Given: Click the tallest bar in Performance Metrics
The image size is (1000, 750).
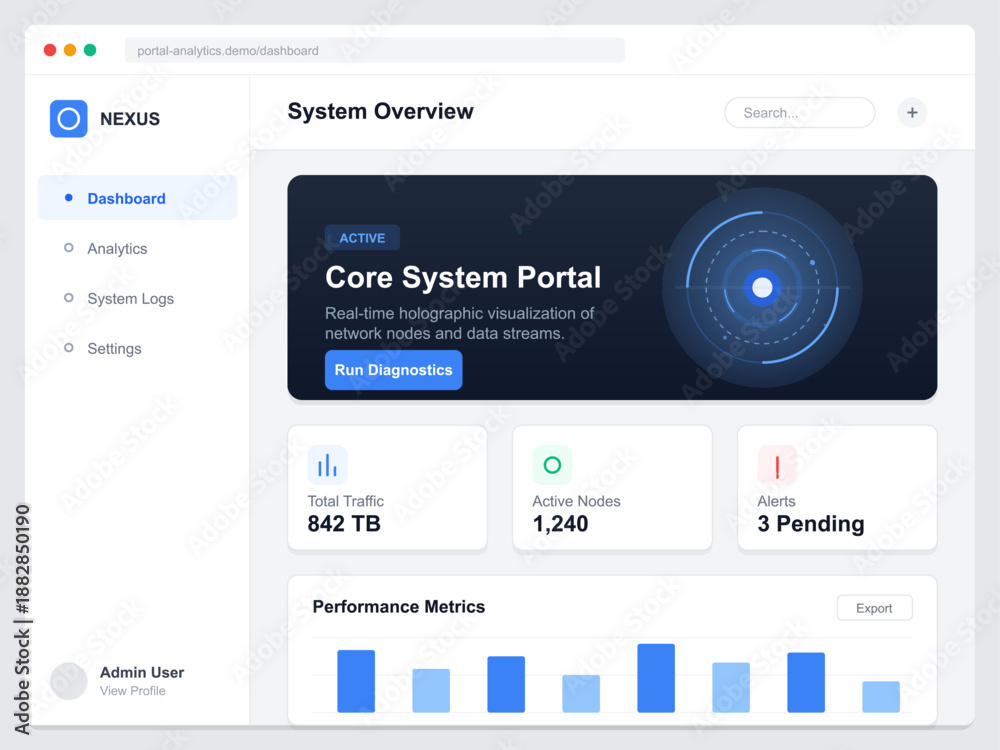Looking at the screenshot, I should point(656,678).
